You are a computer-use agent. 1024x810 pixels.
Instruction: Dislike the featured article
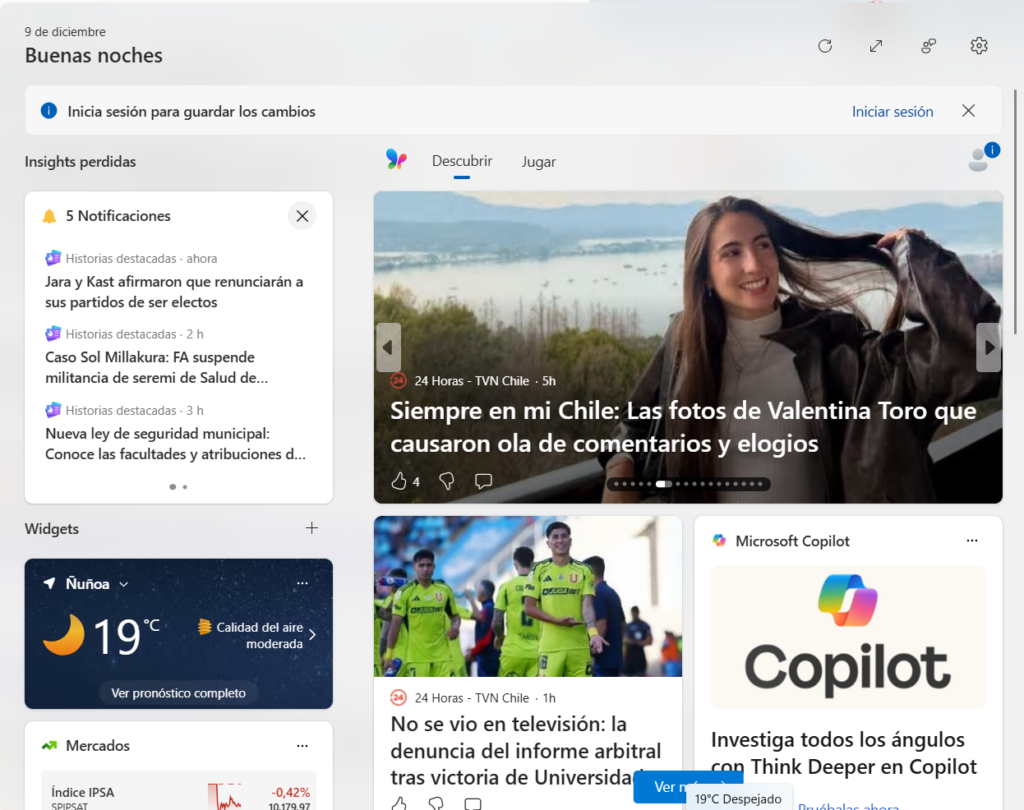(446, 481)
